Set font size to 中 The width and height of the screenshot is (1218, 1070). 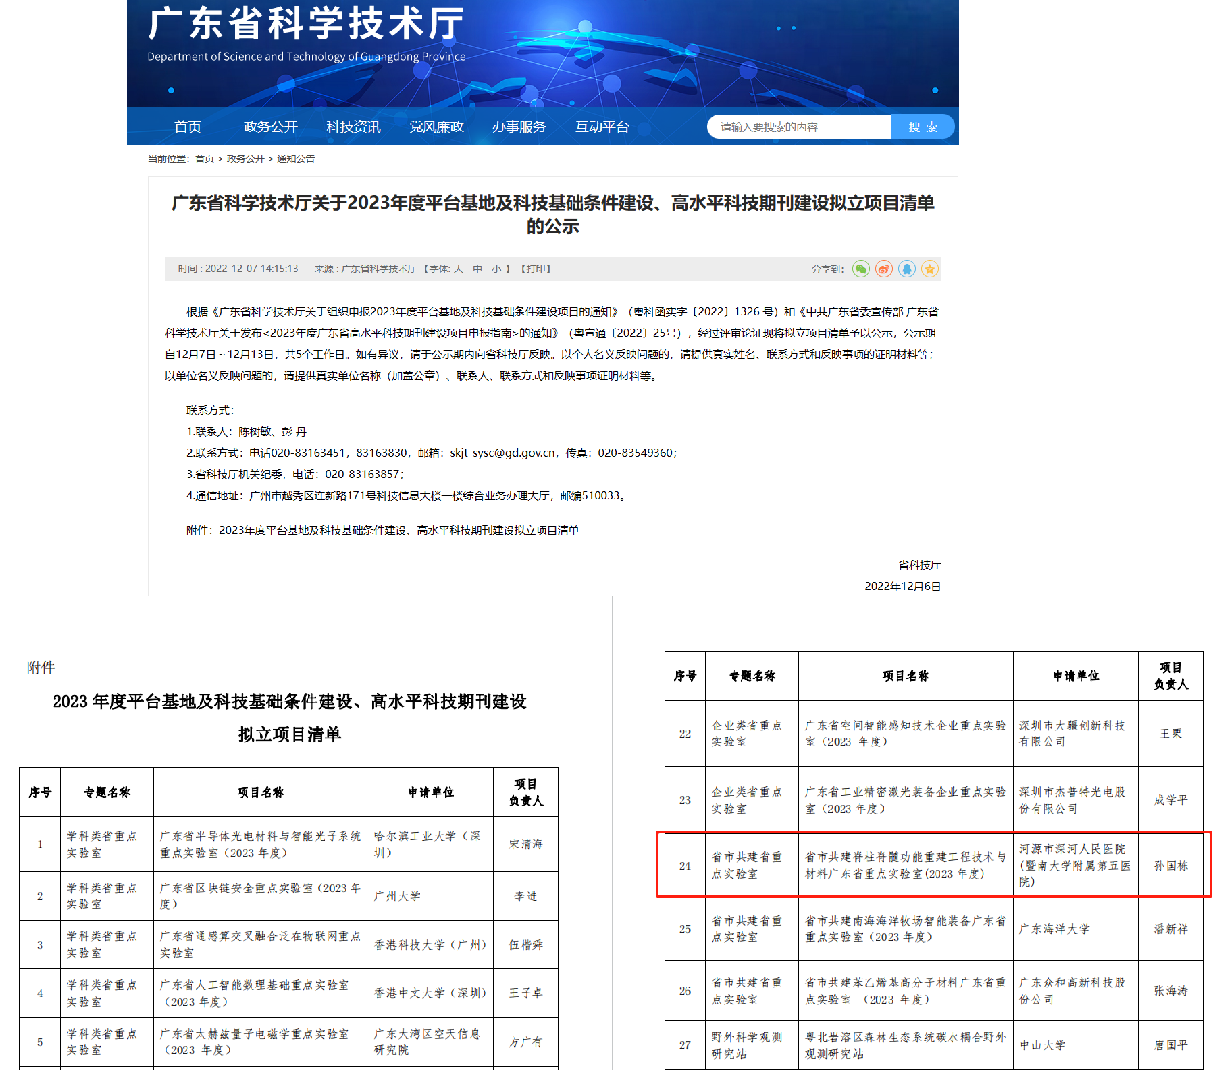pyautogui.click(x=477, y=269)
